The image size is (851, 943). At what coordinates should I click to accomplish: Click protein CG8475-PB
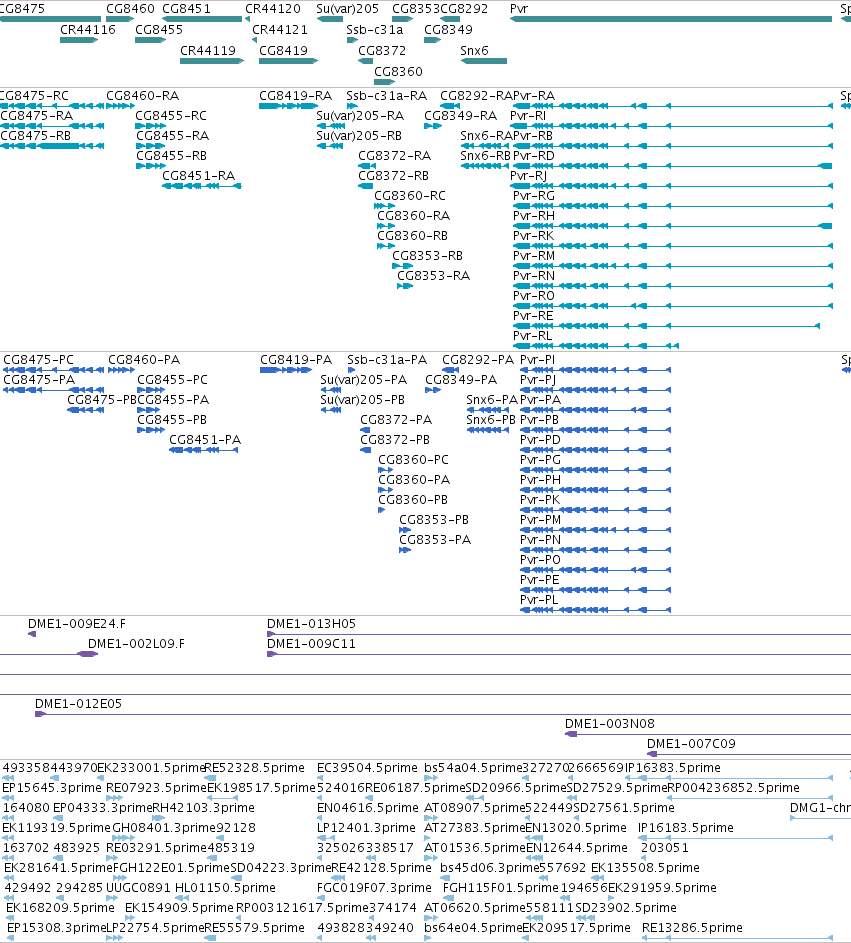tap(85, 410)
